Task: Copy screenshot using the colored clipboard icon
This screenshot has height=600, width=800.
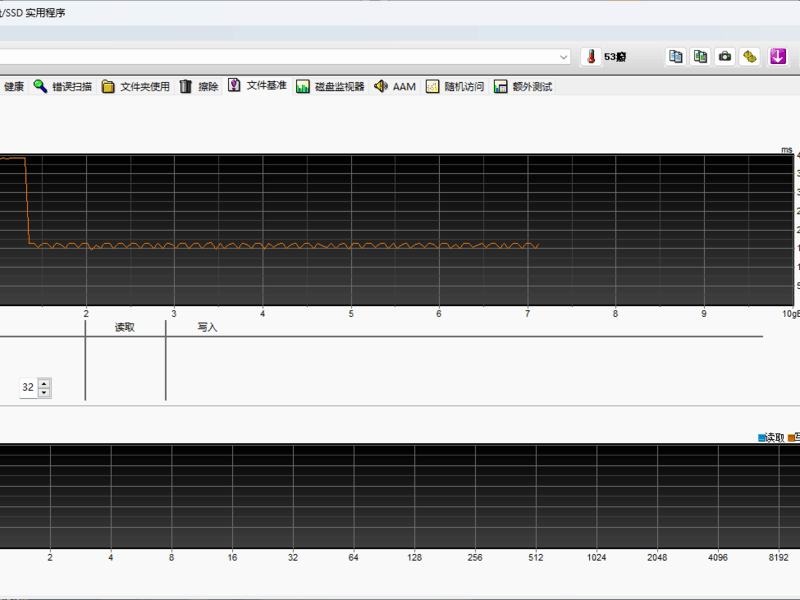Action: tap(701, 56)
